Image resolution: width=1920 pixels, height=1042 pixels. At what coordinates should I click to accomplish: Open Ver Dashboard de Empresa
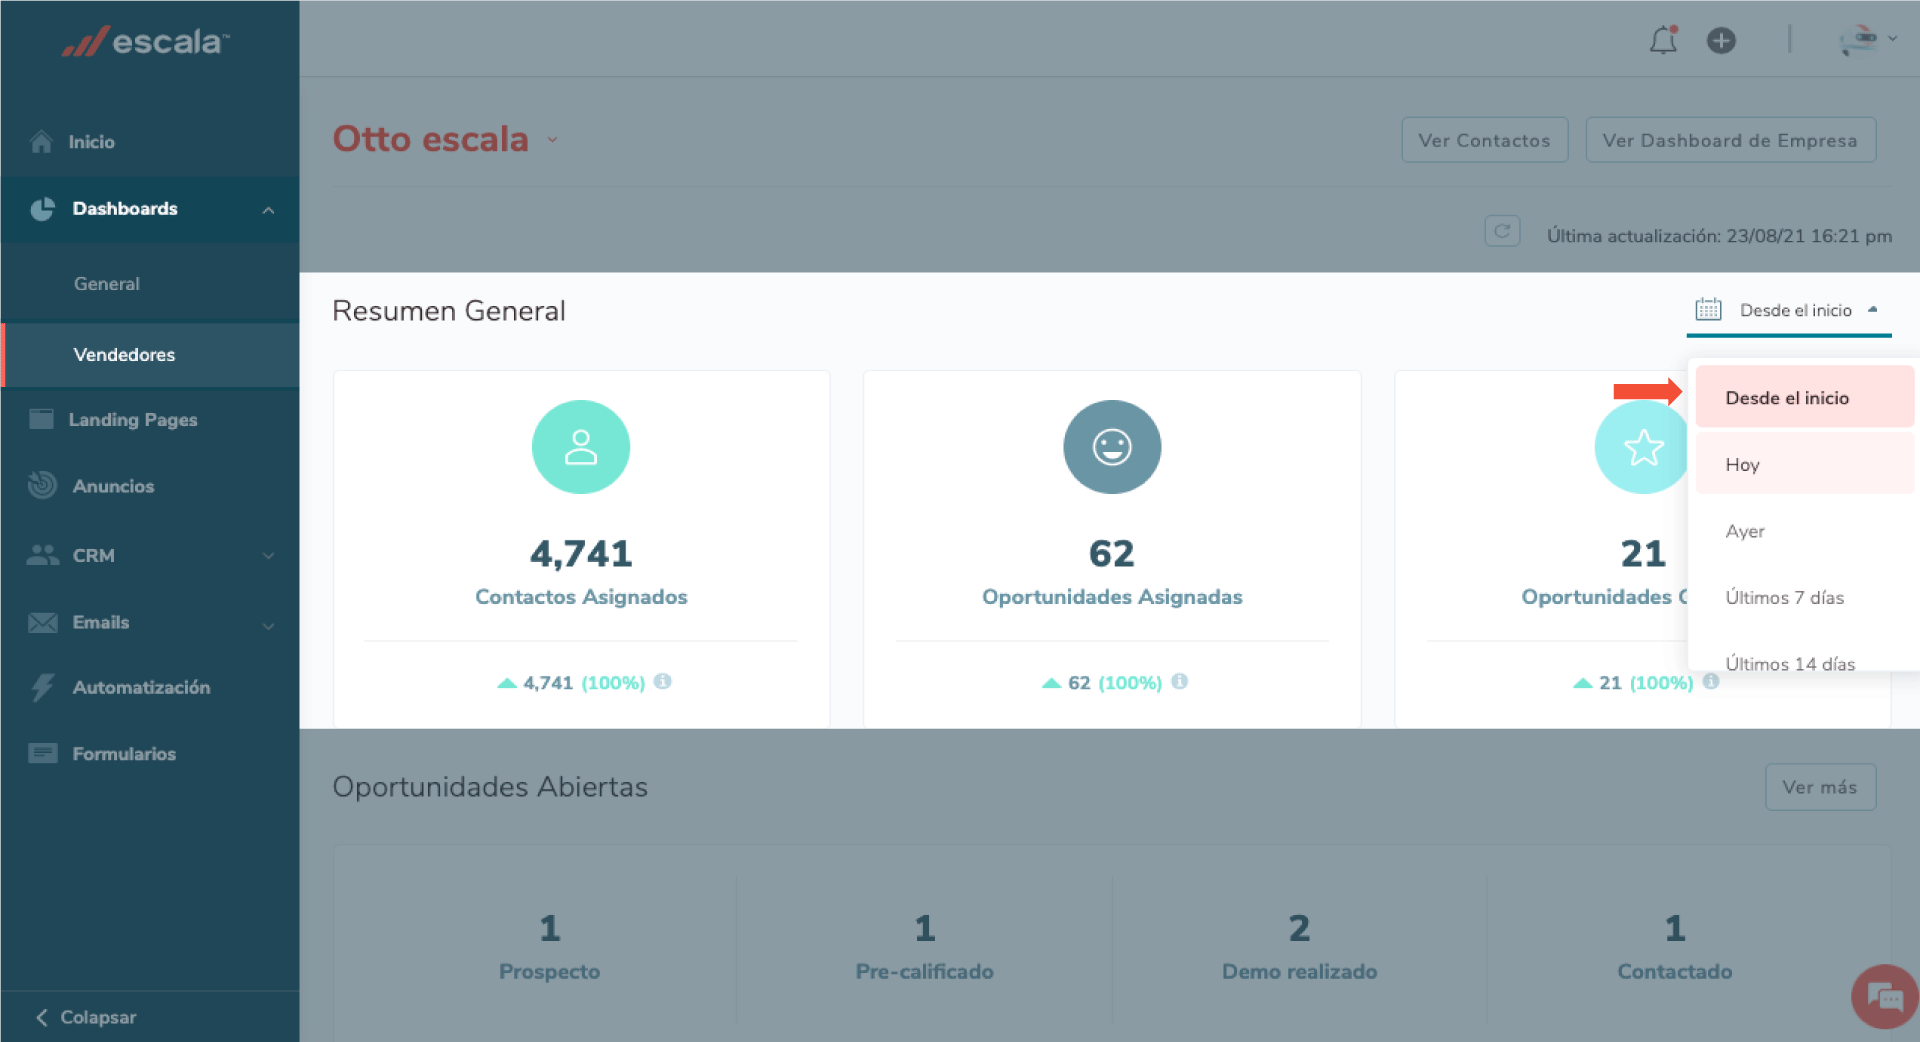coord(1729,141)
